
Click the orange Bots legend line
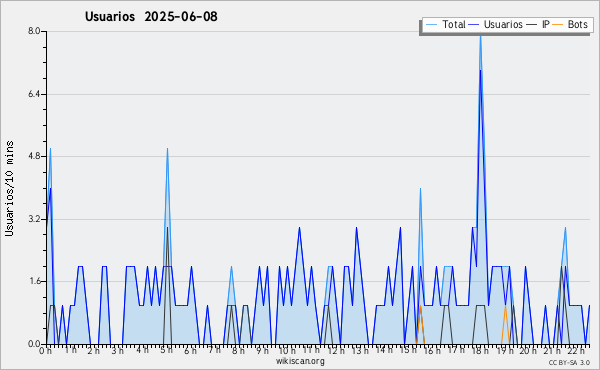coord(558,25)
